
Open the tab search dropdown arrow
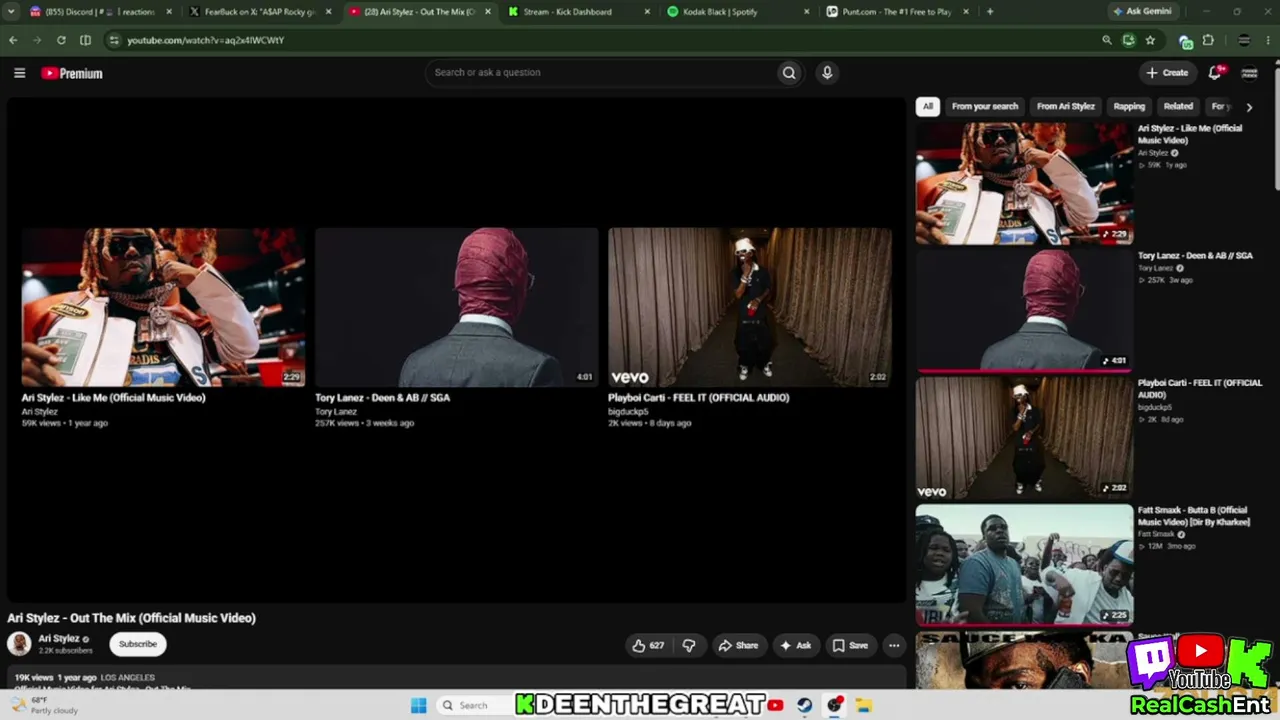(x=13, y=12)
